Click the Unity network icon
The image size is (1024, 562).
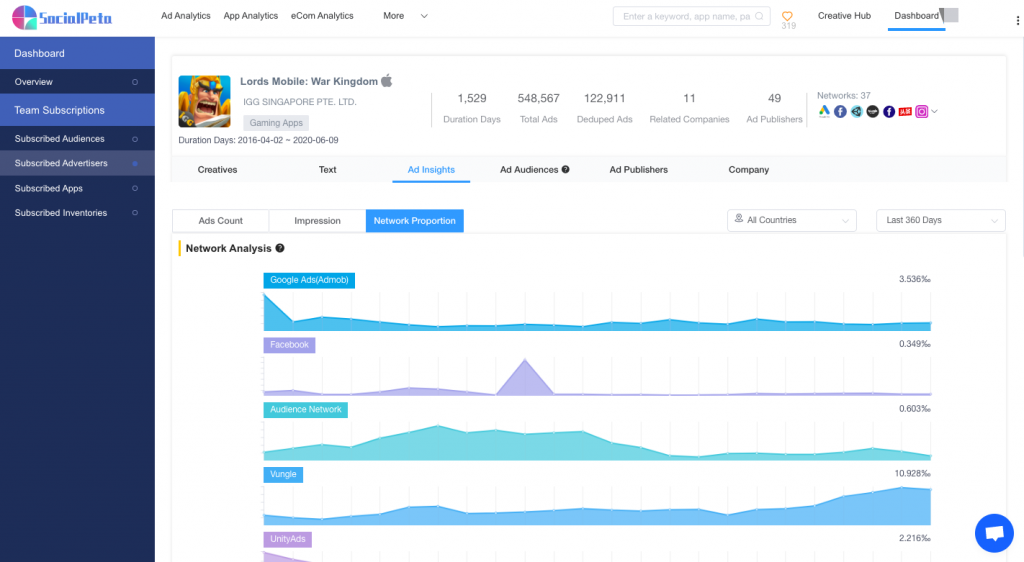pos(856,112)
